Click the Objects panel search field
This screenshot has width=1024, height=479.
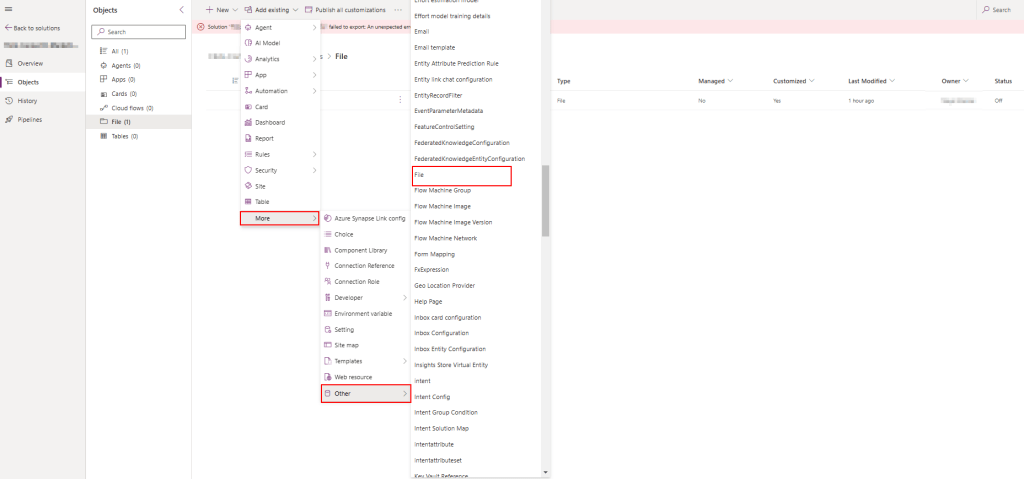pos(138,32)
